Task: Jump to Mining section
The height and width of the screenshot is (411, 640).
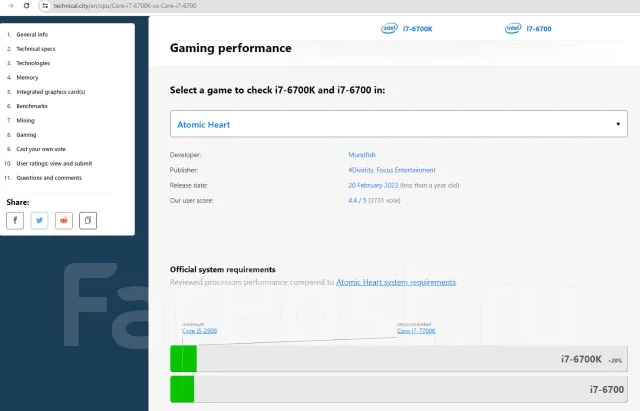Action: (x=25, y=120)
